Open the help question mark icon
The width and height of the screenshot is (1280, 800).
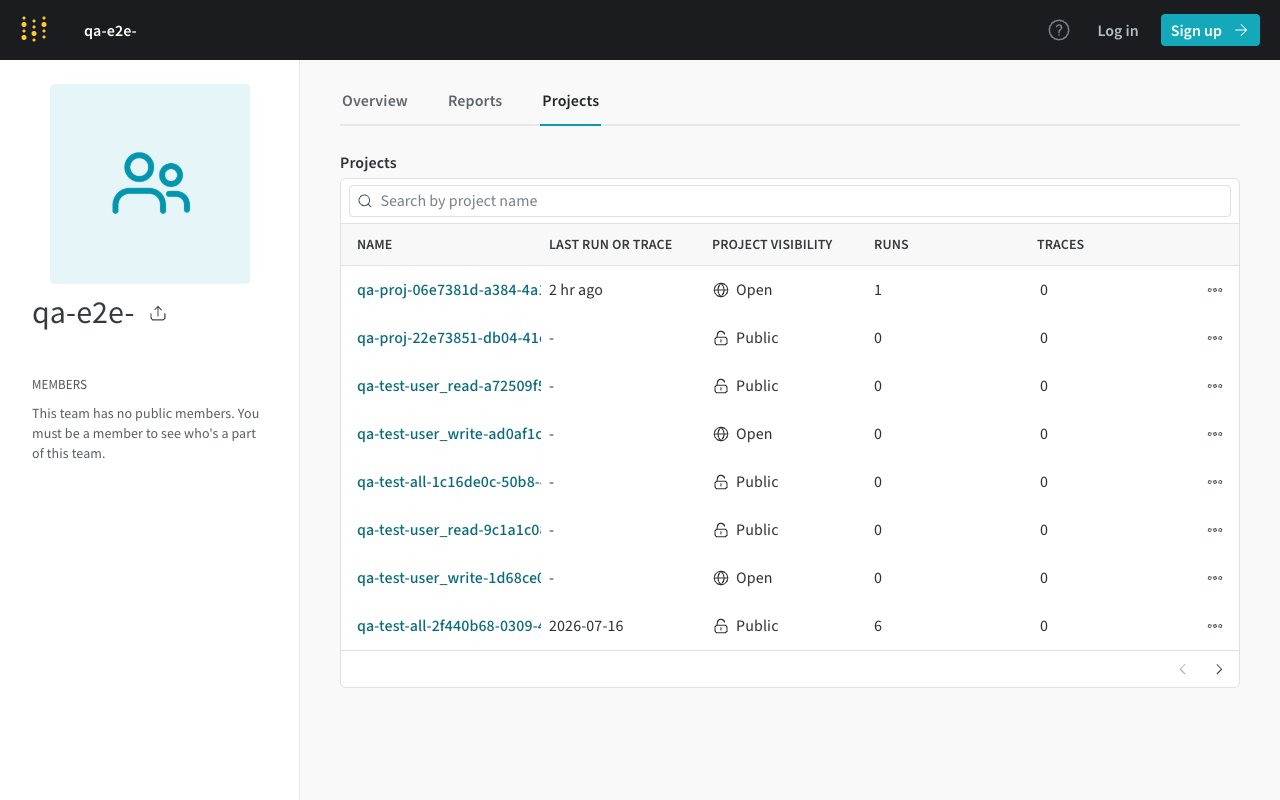[x=1059, y=30]
